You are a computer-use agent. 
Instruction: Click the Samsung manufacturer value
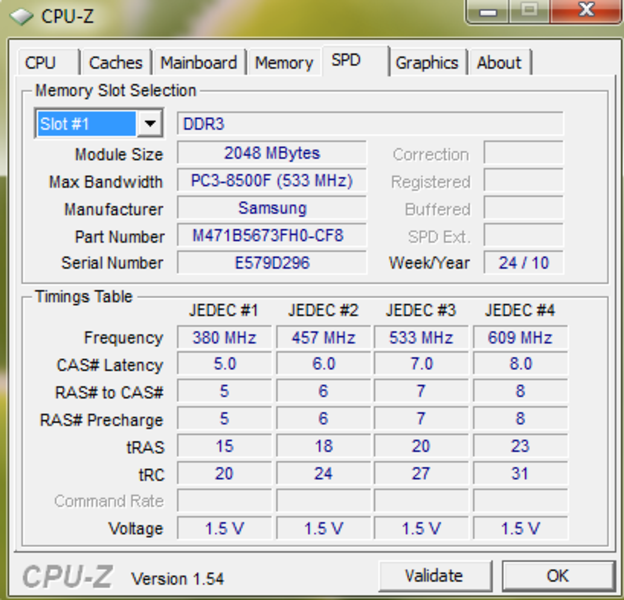point(272,208)
